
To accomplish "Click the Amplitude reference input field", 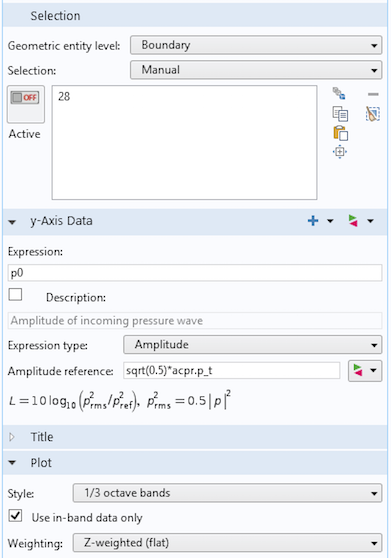I will (x=232, y=371).
